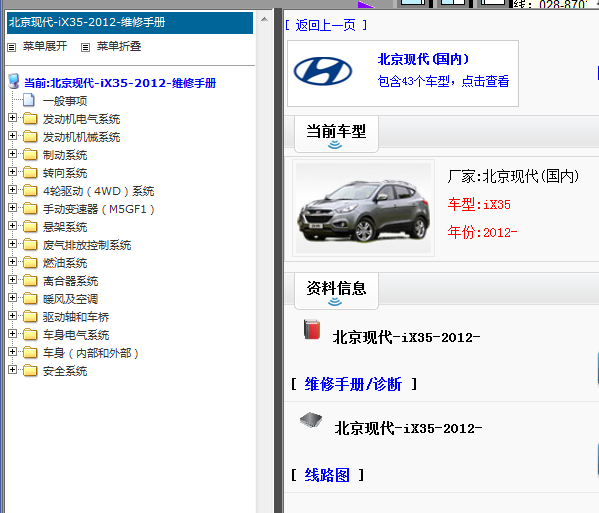
Task: Expand the 制动系统 tree node
Action: pos(12,154)
